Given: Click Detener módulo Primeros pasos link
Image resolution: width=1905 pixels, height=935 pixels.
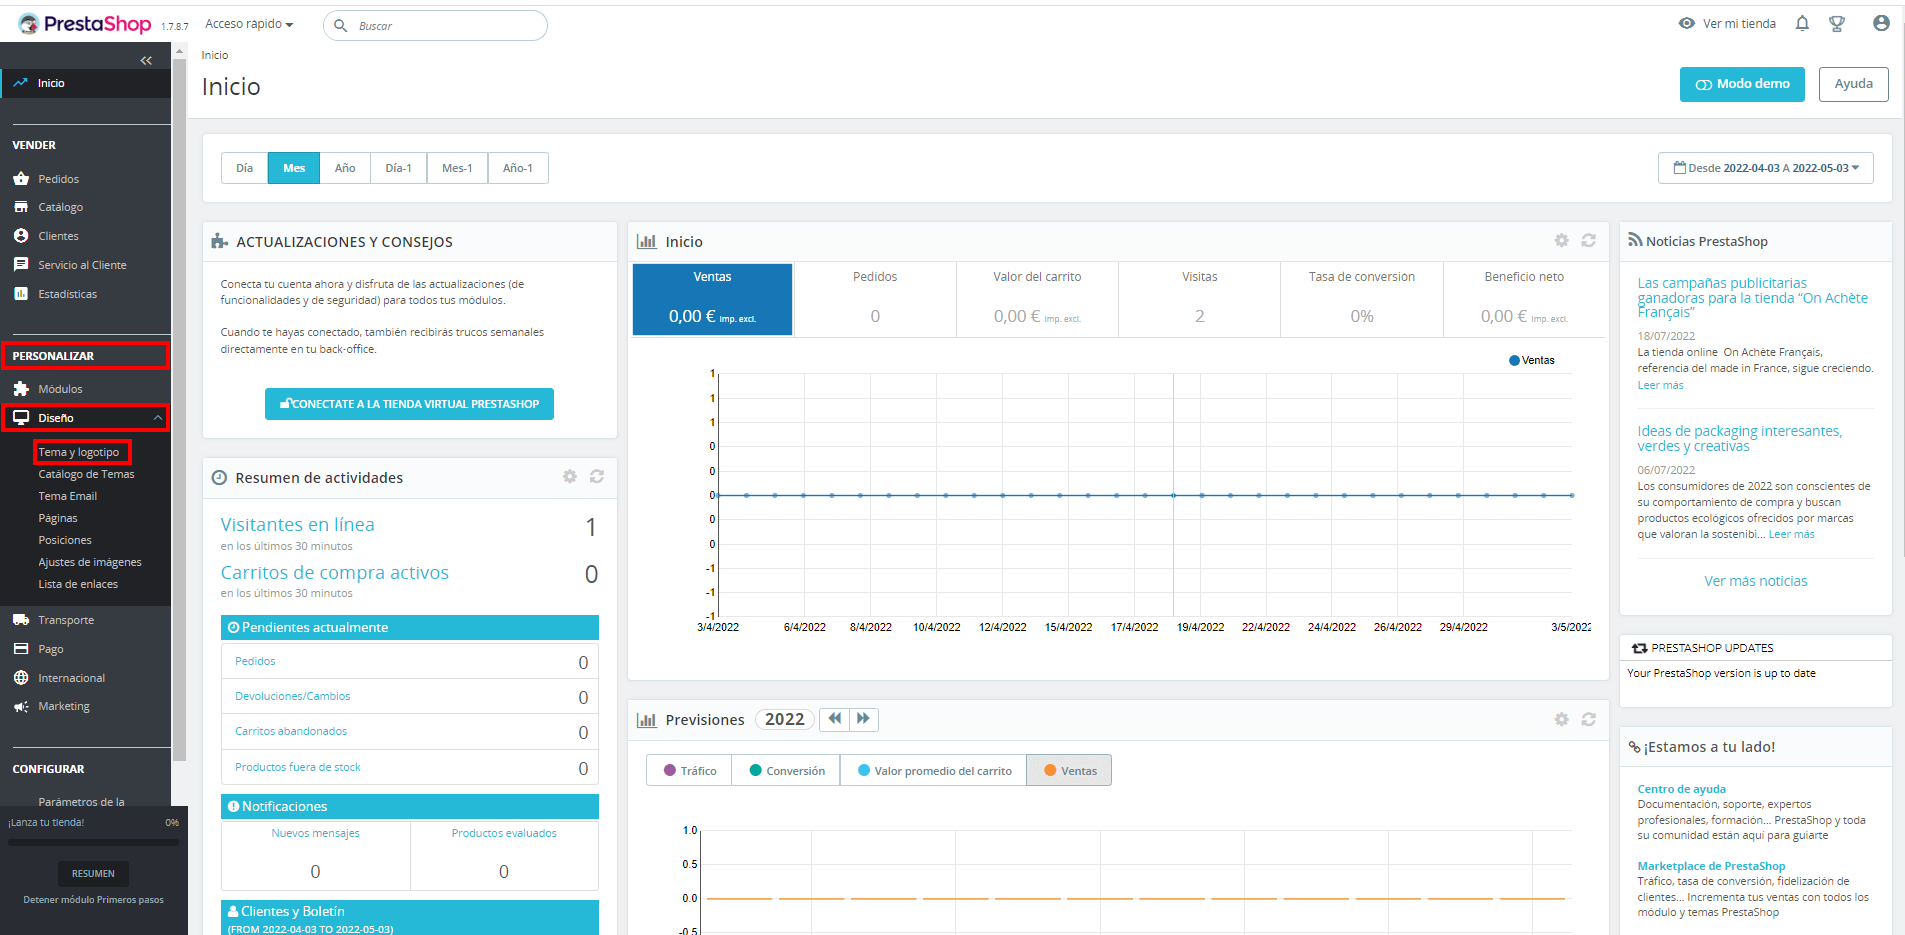Looking at the screenshot, I should point(93,900).
